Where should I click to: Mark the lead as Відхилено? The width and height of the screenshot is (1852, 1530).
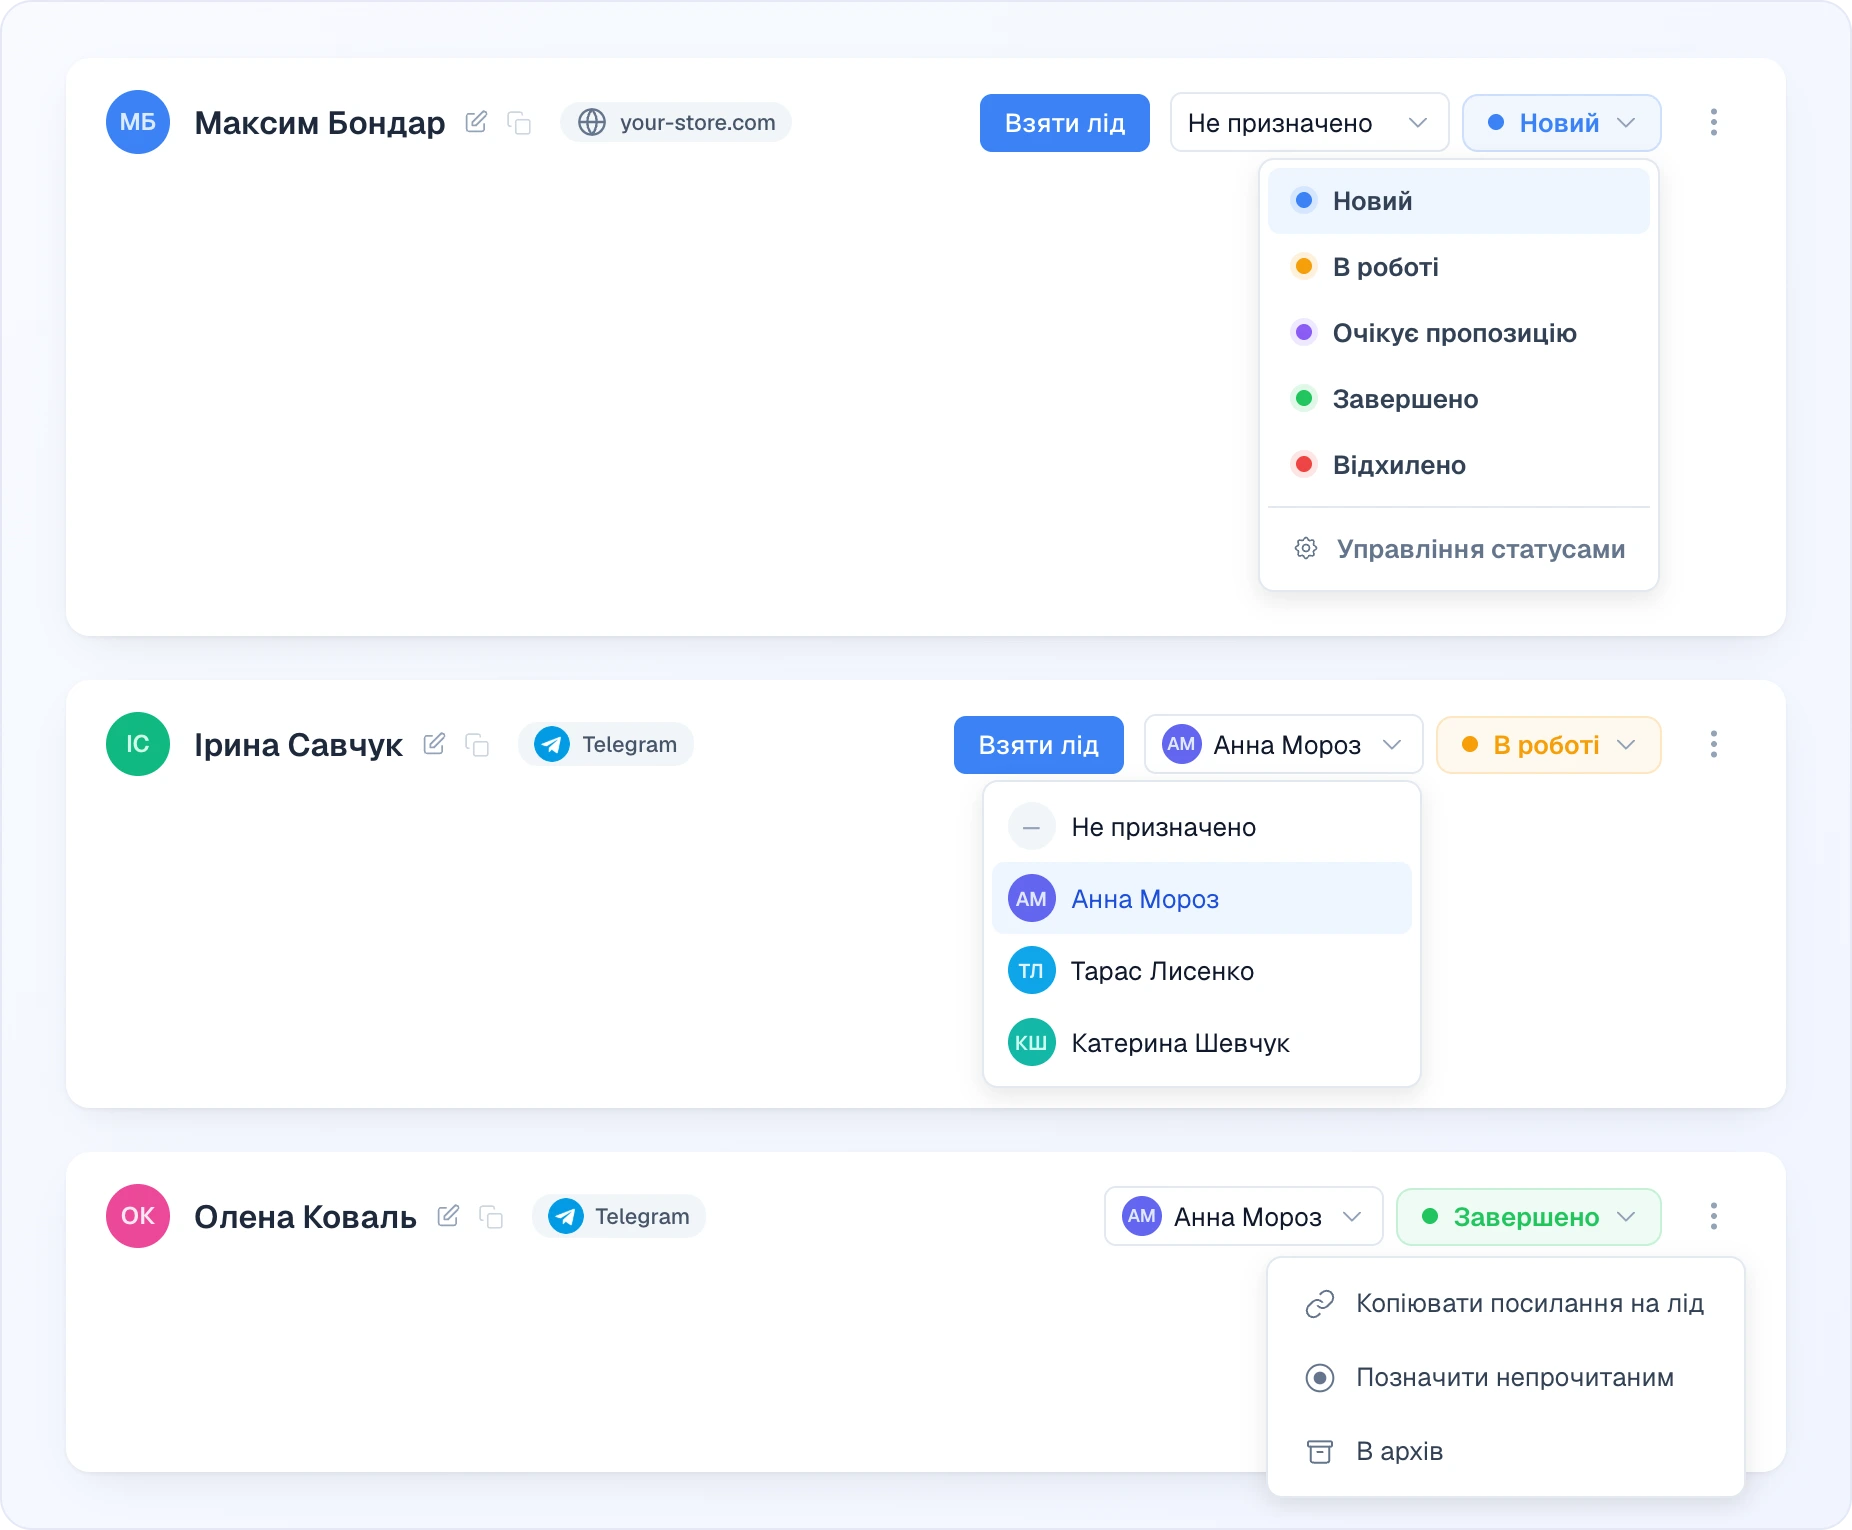click(x=1459, y=465)
